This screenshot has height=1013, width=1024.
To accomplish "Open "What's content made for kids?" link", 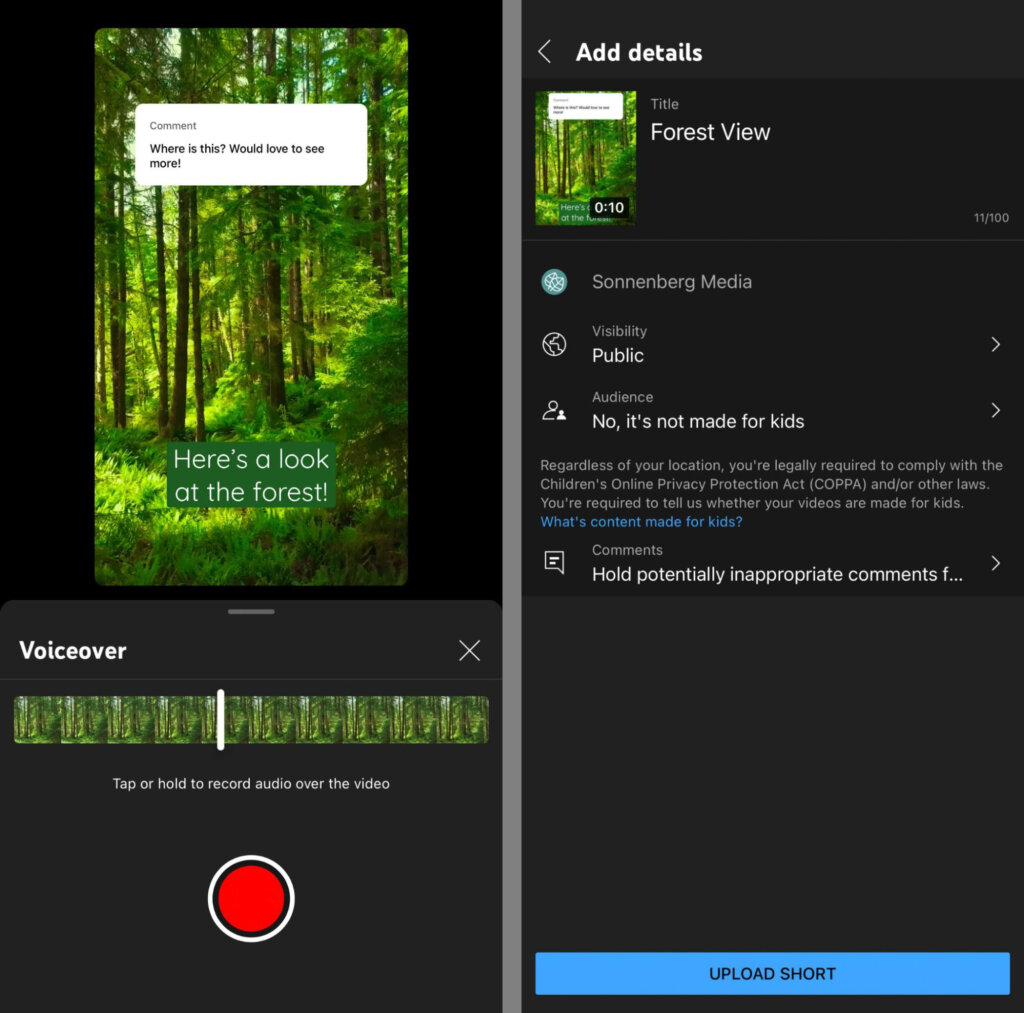I will [641, 522].
